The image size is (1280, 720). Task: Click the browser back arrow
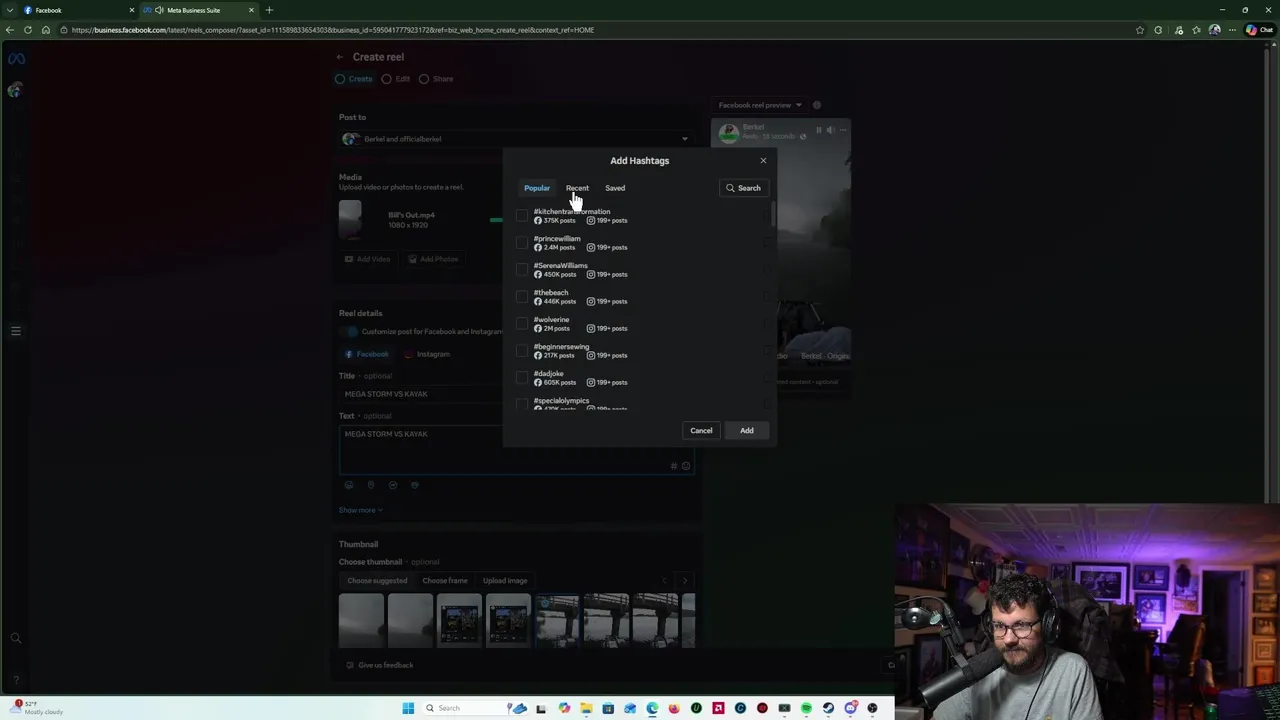pos(10,30)
